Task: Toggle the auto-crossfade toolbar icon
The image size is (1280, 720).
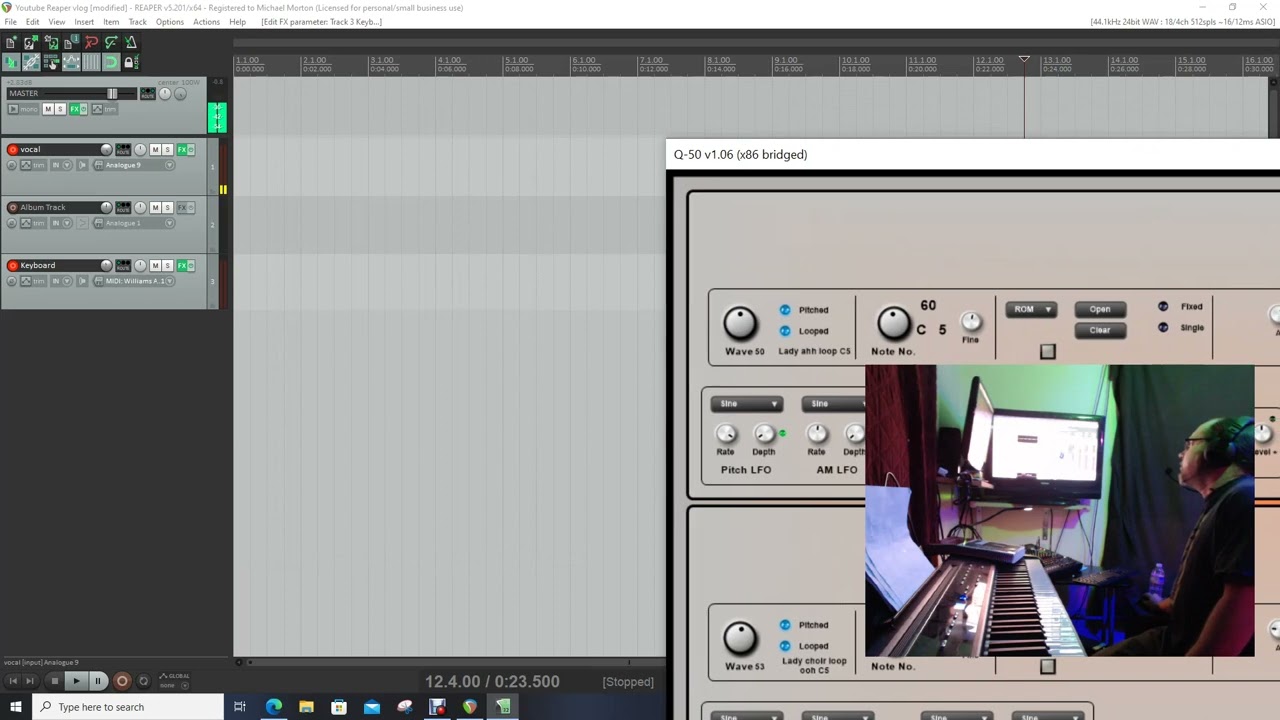Action: pyautogui.click(x=11, y=62)
